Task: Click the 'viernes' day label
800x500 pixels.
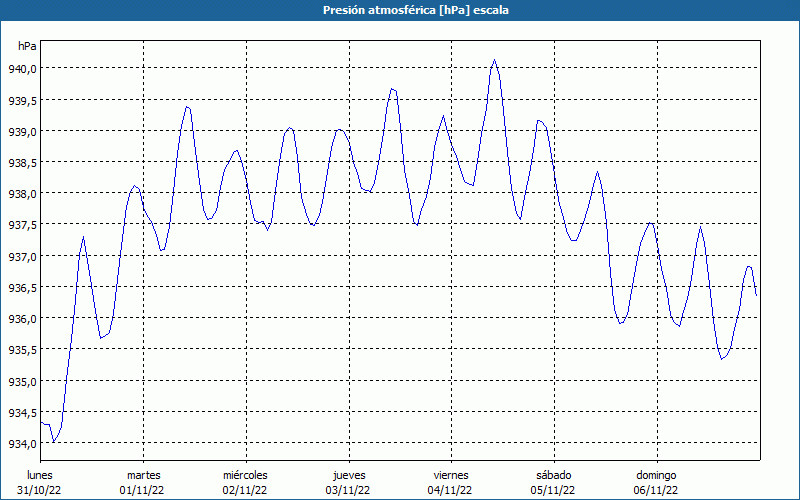Action: tap(451, 475)
